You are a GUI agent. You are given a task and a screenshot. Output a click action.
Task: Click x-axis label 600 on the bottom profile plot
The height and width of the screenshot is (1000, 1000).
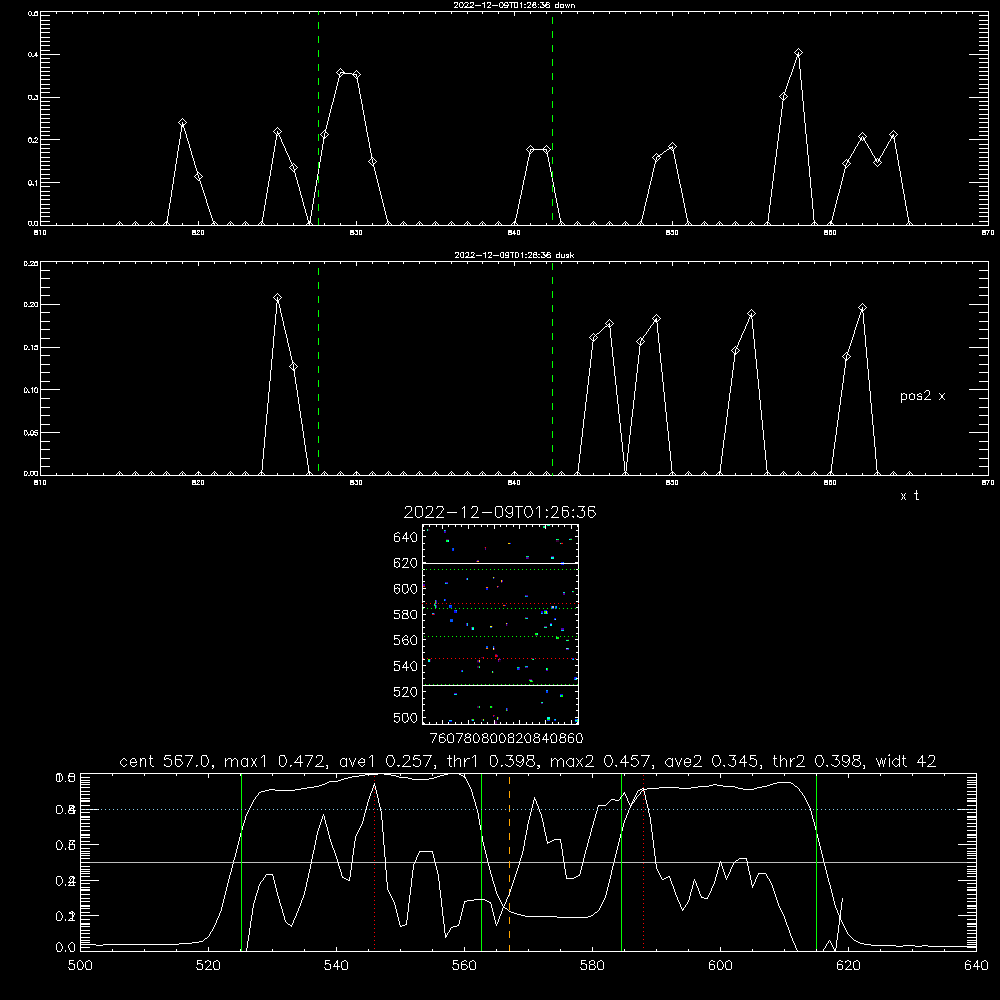pyautogui.click(x=721, y=966)
